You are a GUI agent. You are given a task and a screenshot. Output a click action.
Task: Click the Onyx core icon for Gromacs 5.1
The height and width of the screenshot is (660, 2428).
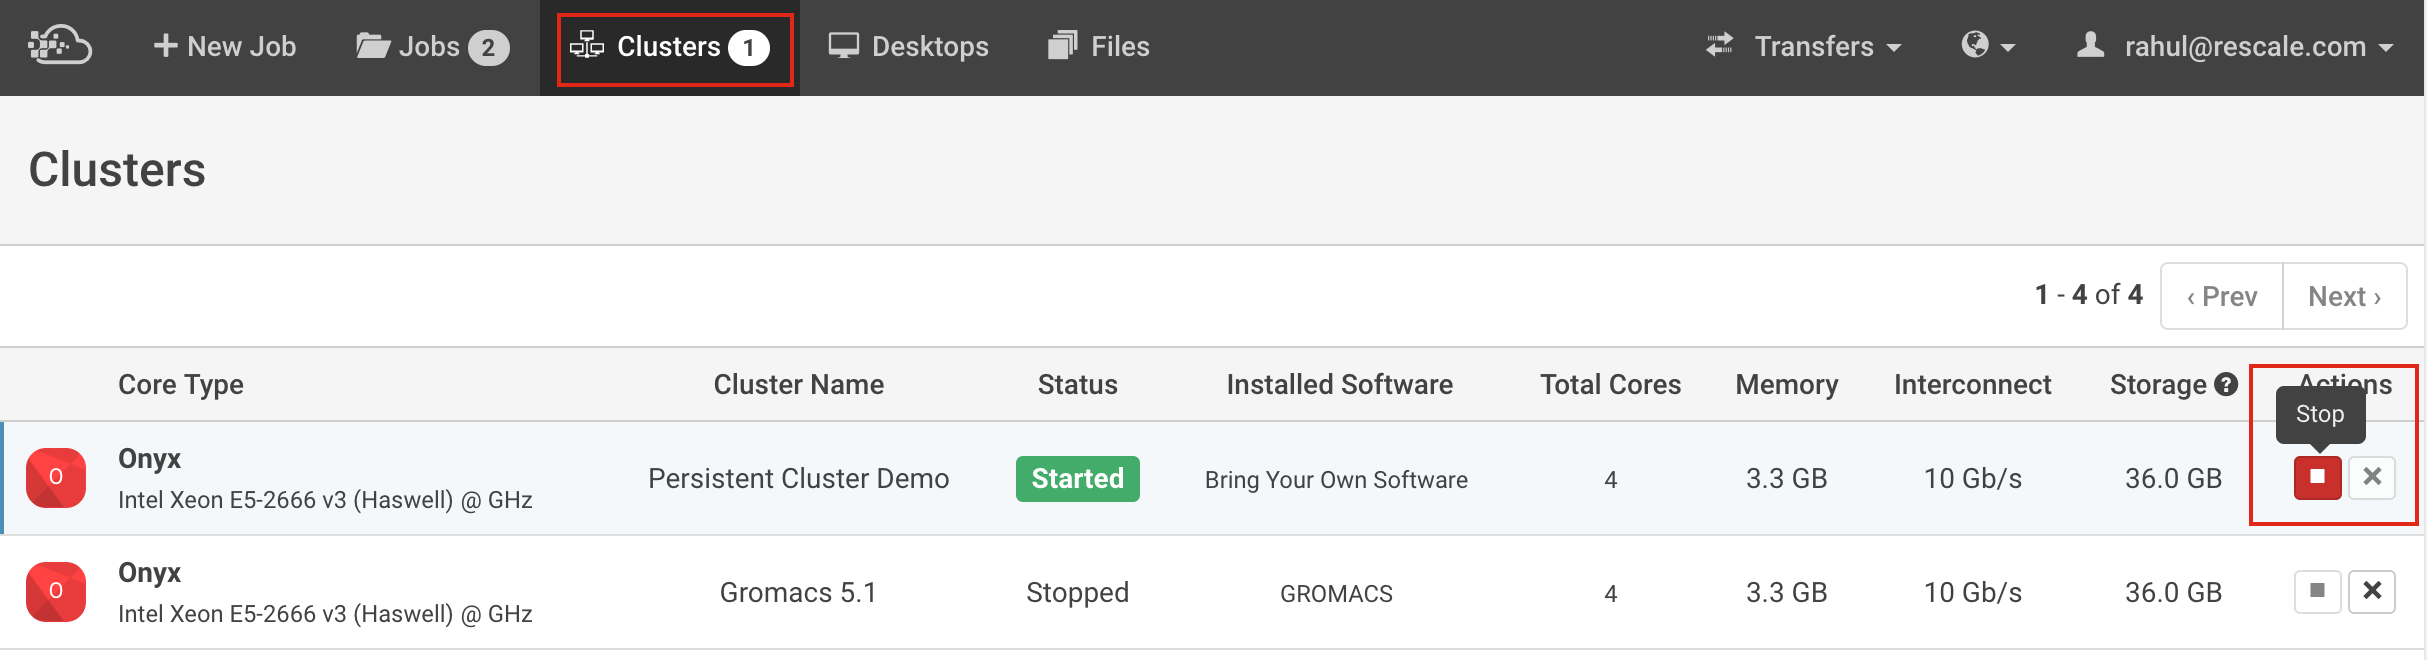[56, 592]
